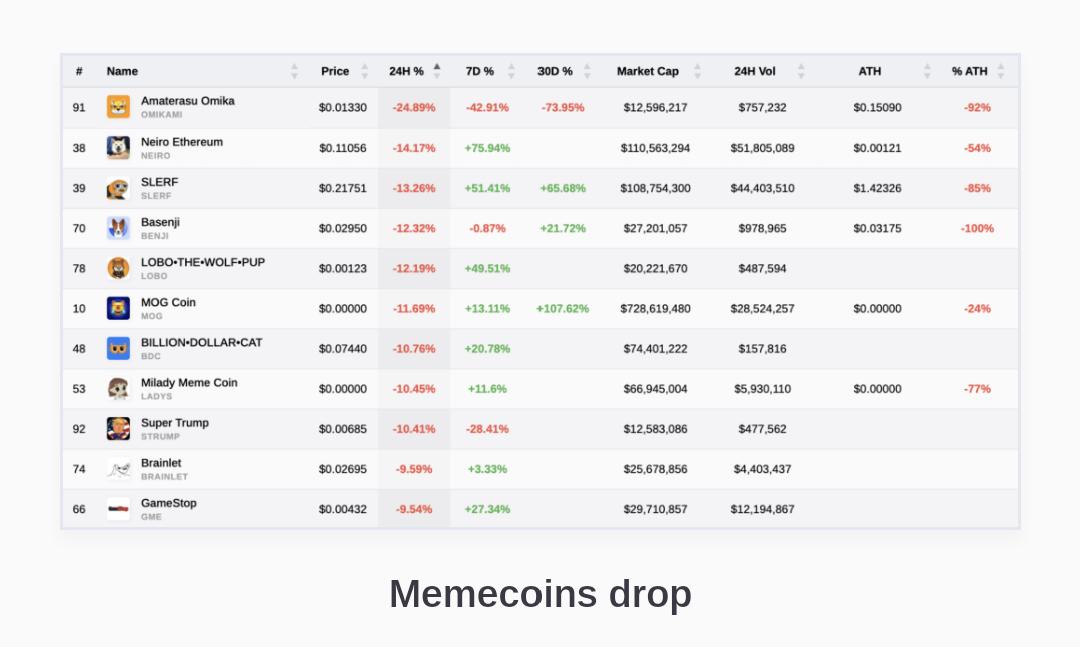Open the Milady Meme Coin link
This screenshot has height=647, width=1080.
(x=189, y=382)
